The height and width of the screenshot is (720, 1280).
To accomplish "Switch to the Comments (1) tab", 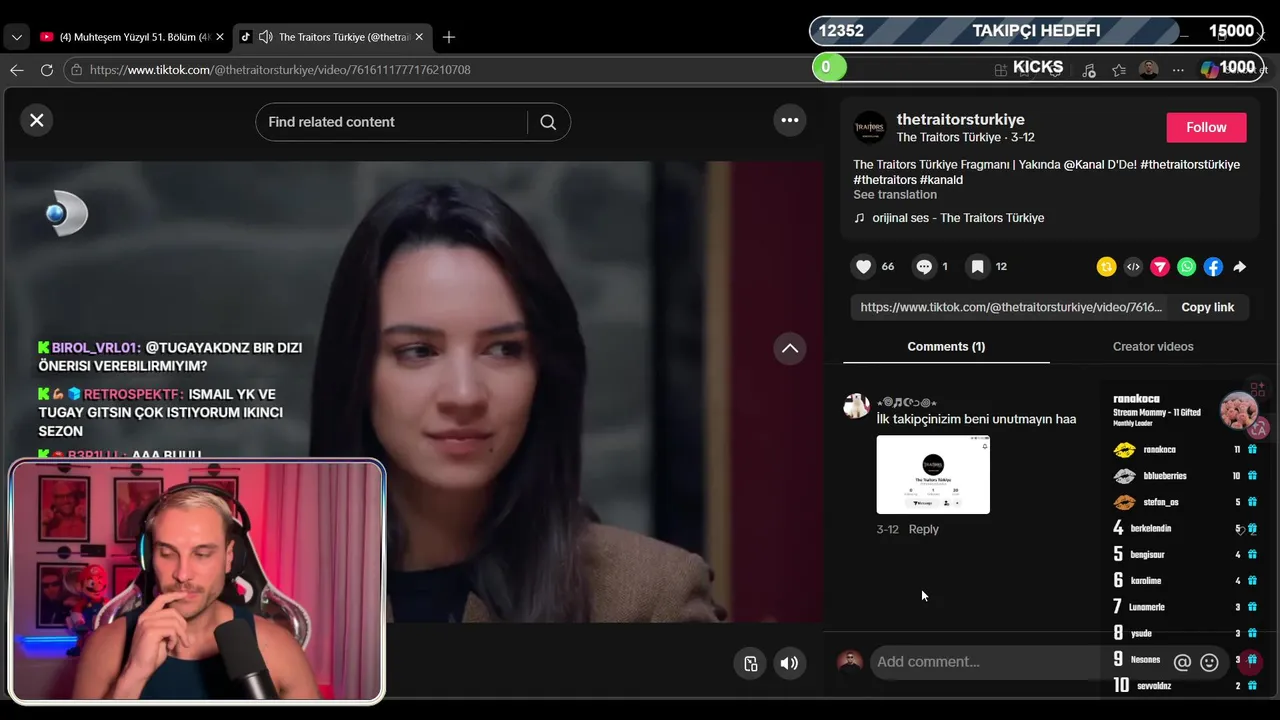I will click(946, 346).
